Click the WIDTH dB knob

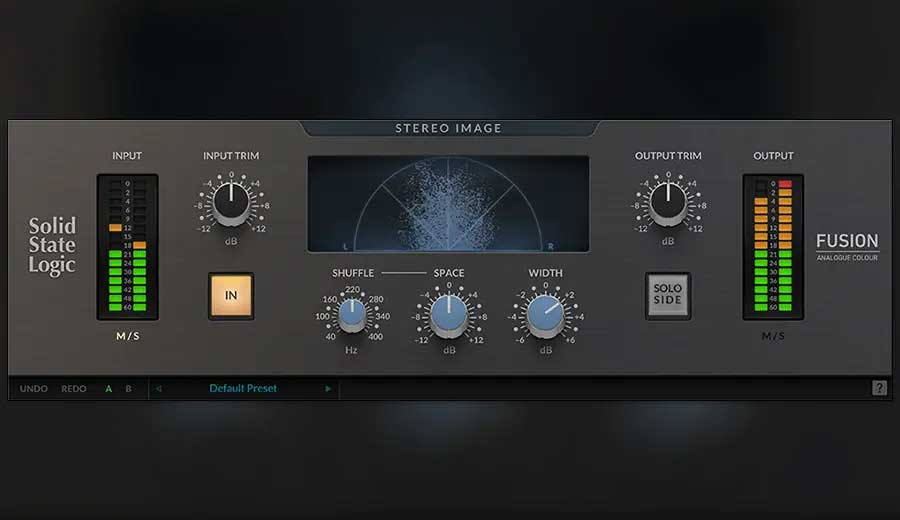tap(545, 315)
